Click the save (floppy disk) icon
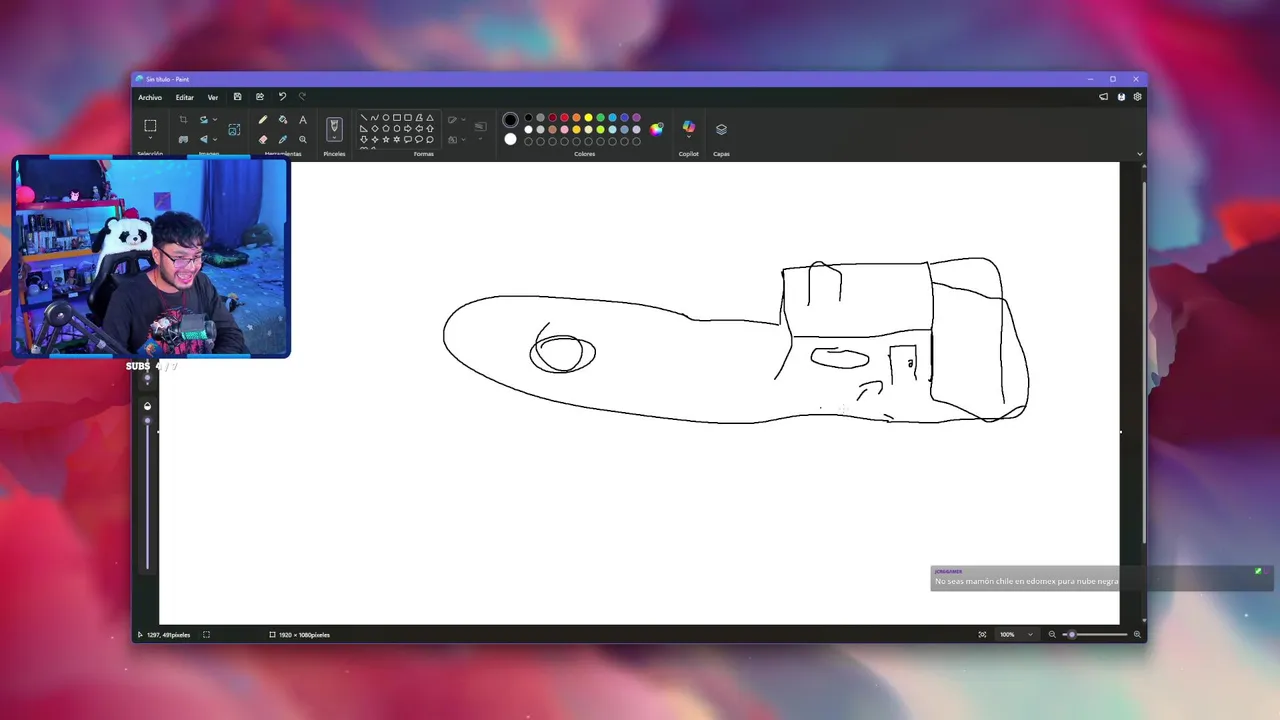 coord(237,97)
